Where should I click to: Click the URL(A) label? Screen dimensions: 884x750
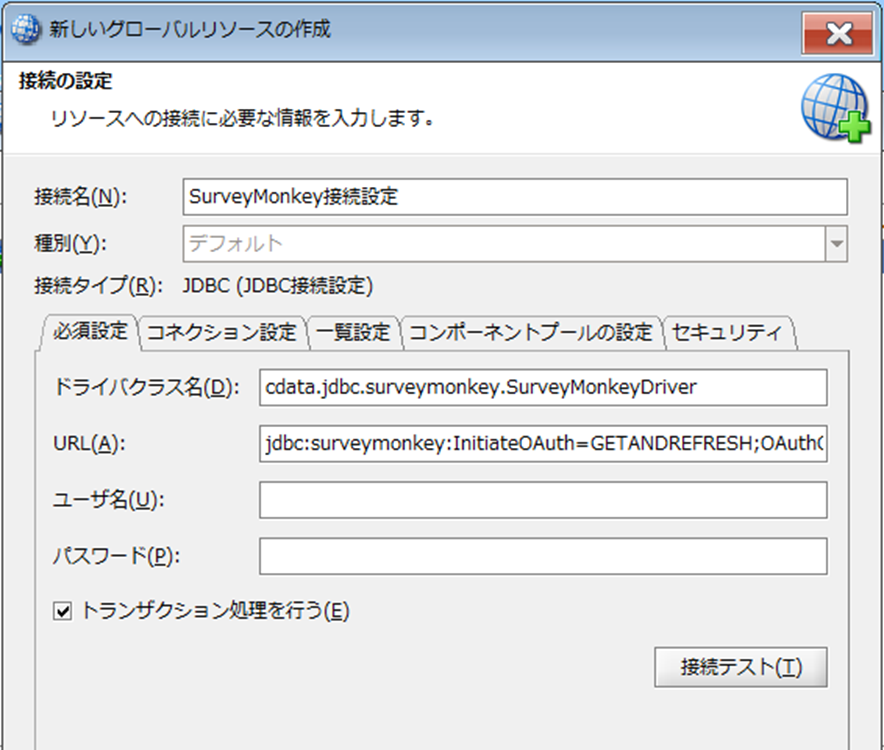pos(89,444)
